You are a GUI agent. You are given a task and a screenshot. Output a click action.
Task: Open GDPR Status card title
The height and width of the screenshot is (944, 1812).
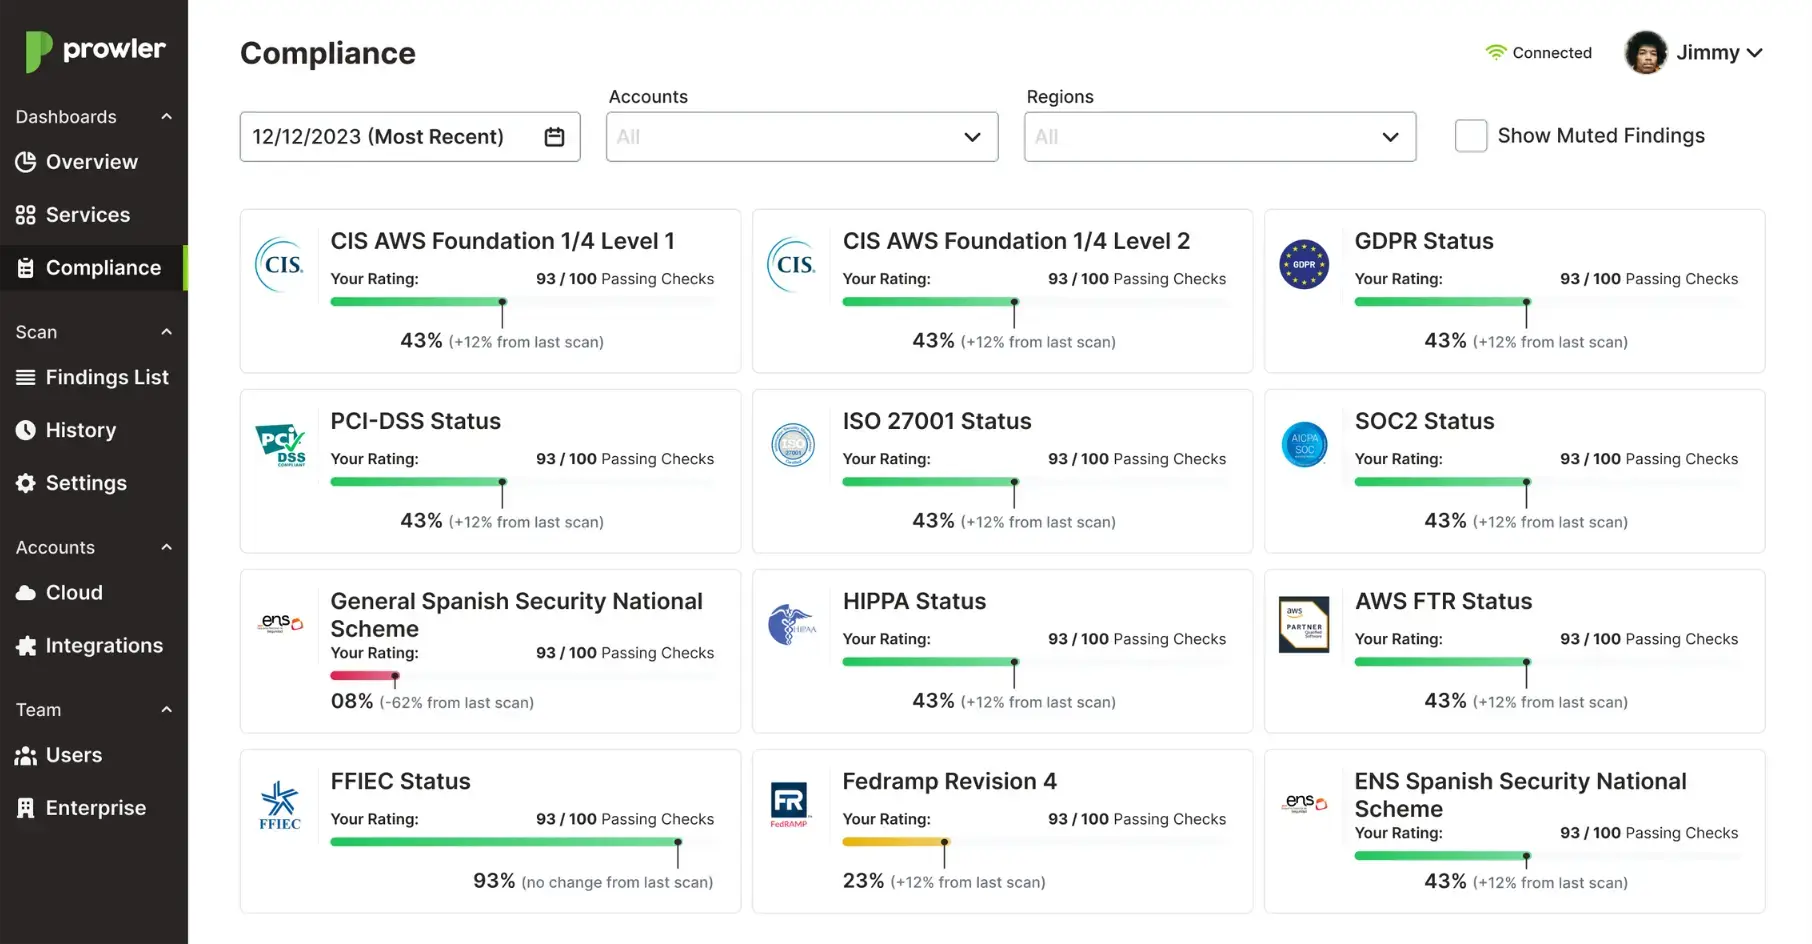coord(1424,241)
